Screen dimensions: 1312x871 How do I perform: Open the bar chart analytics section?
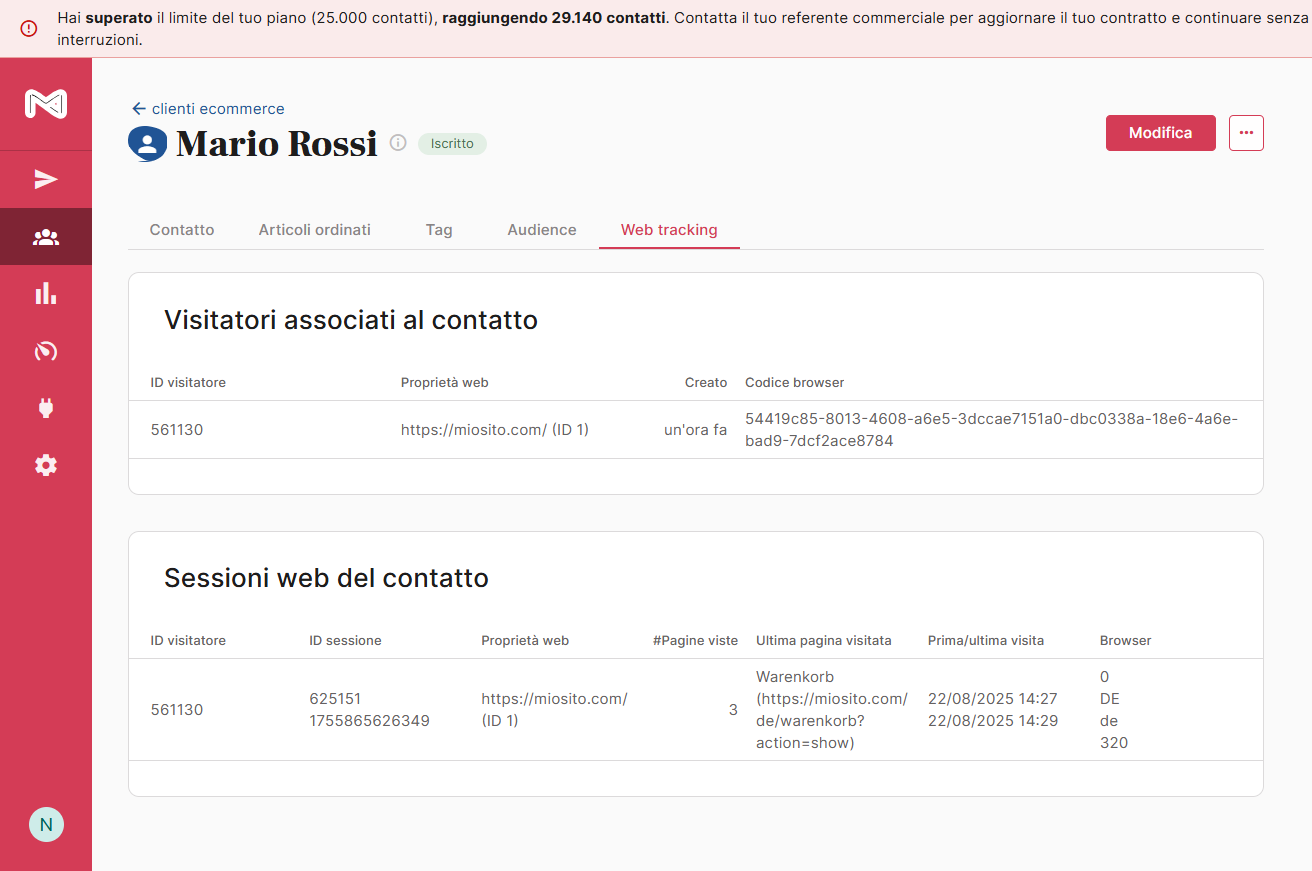[x=46, y=294]
